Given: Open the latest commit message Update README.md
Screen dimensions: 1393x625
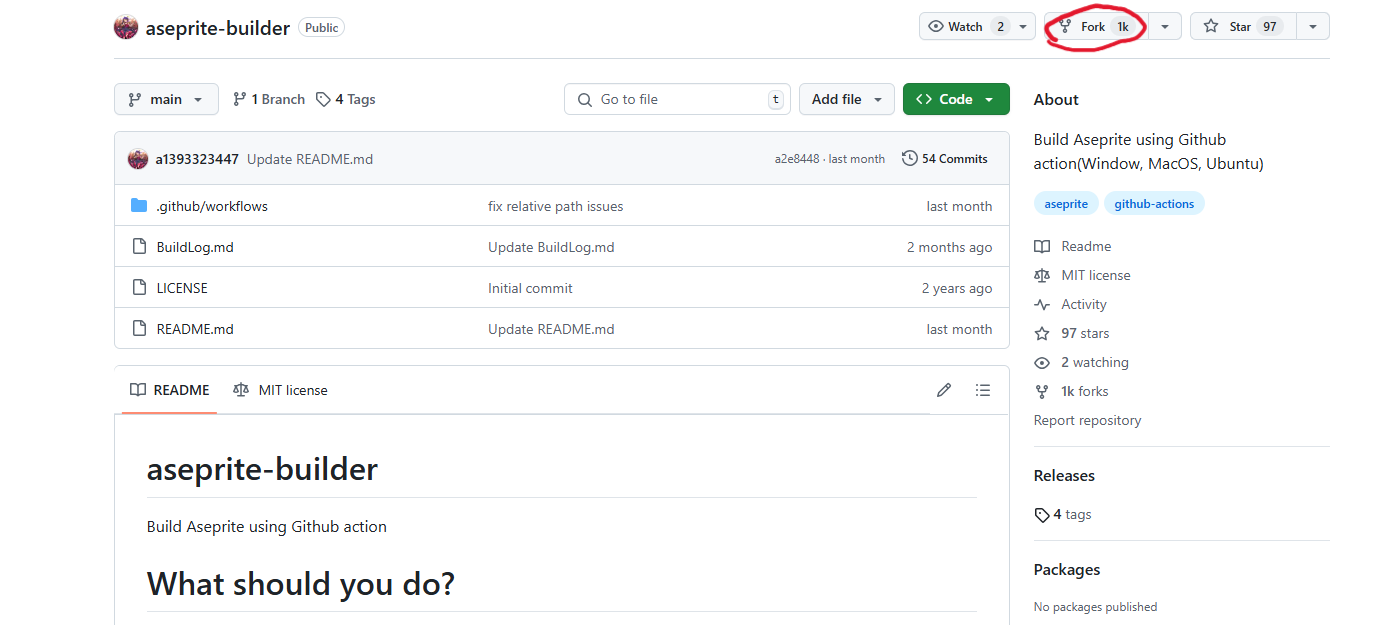Looking at the screenshot, I should tap(310, 159).
